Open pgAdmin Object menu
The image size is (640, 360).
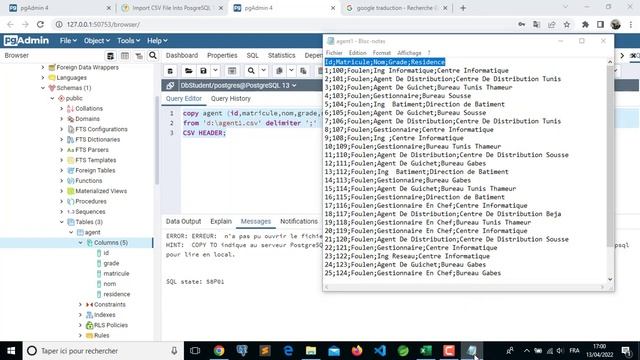coord(97,40)
